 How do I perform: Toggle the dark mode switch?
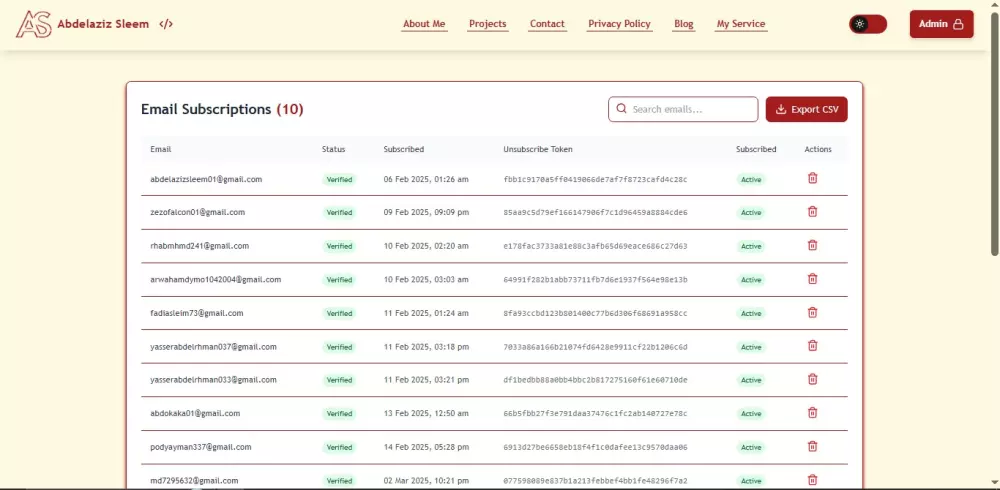867,24
